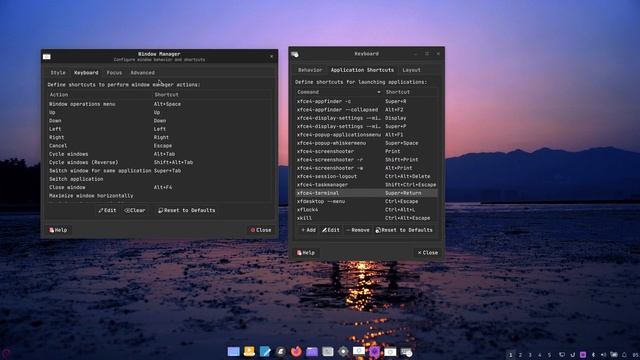Select the 'xfce4-taskmanager' row
Viewport: 640px width, 360px height.
tap(367, 185)
